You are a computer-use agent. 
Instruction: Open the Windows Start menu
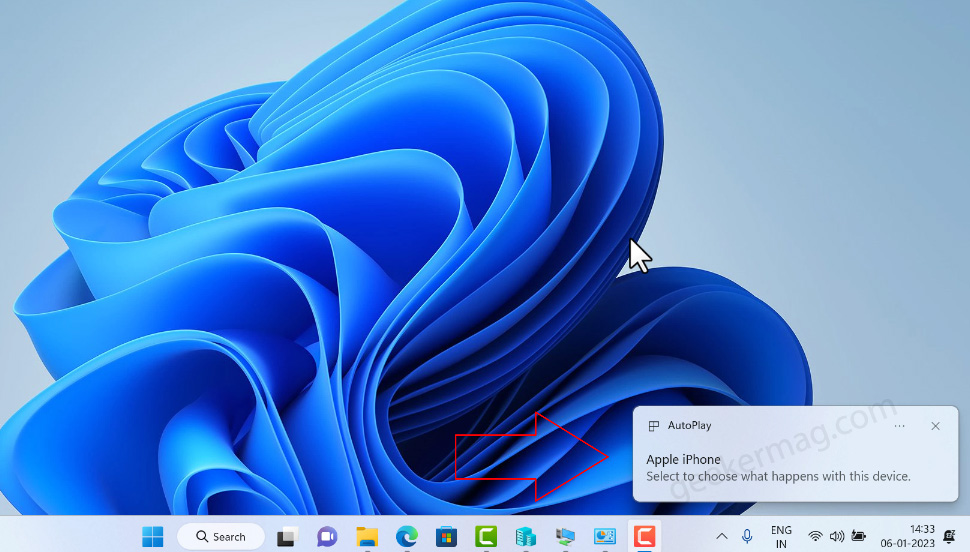click(153, 537)
